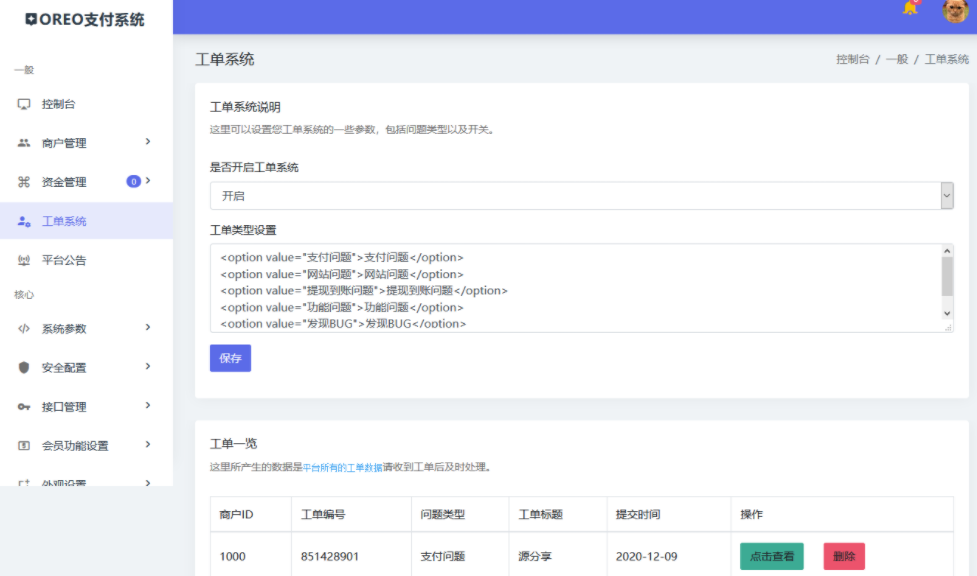
Task: Expand the 商户管理 submenu chevron
Action: tap(148, 142)
